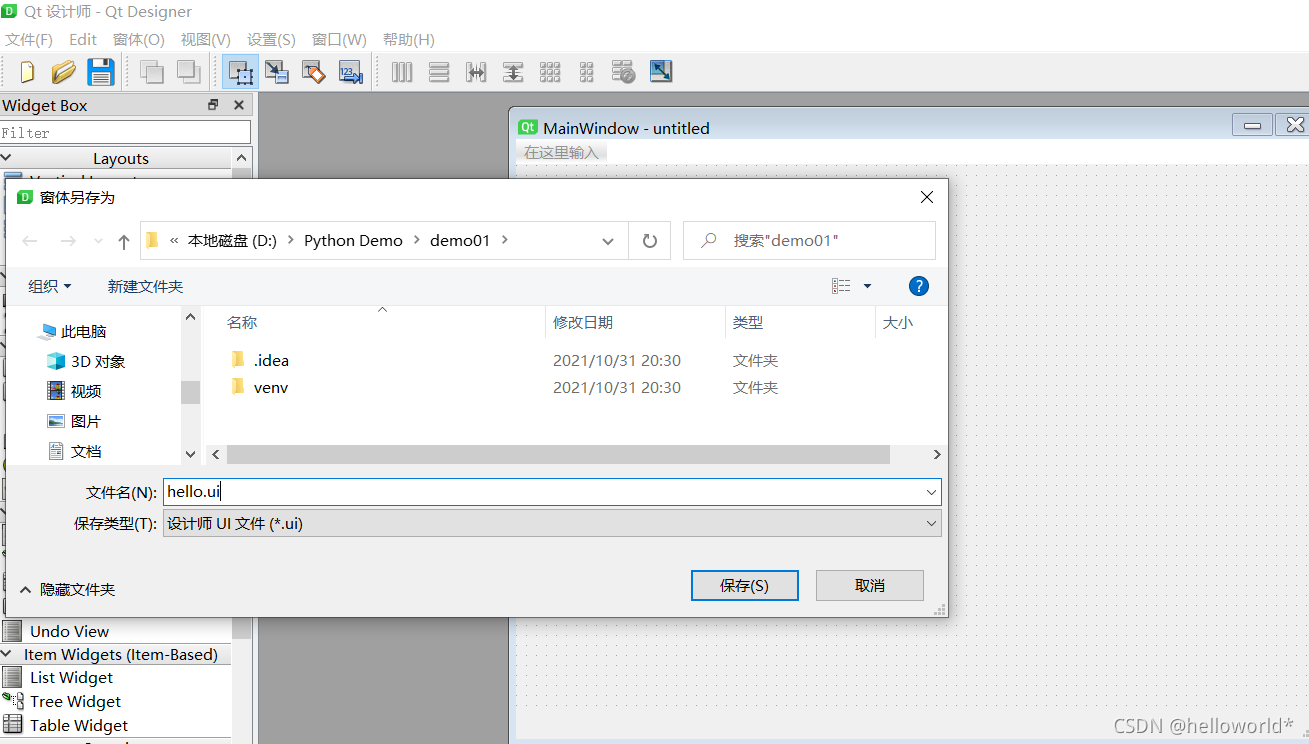
Task: Select the Edit Widgets mode icon
Action: (240, 72)
